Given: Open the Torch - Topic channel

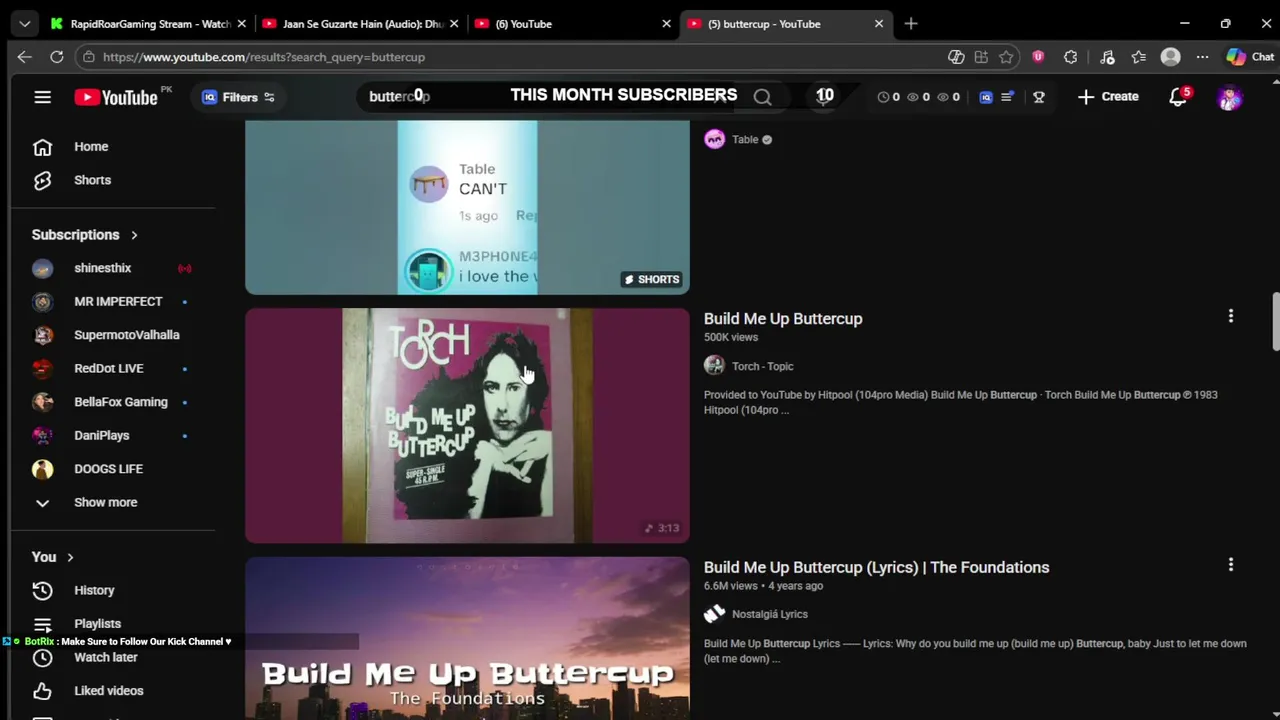Looking at the screenshot, I should 762,366.
